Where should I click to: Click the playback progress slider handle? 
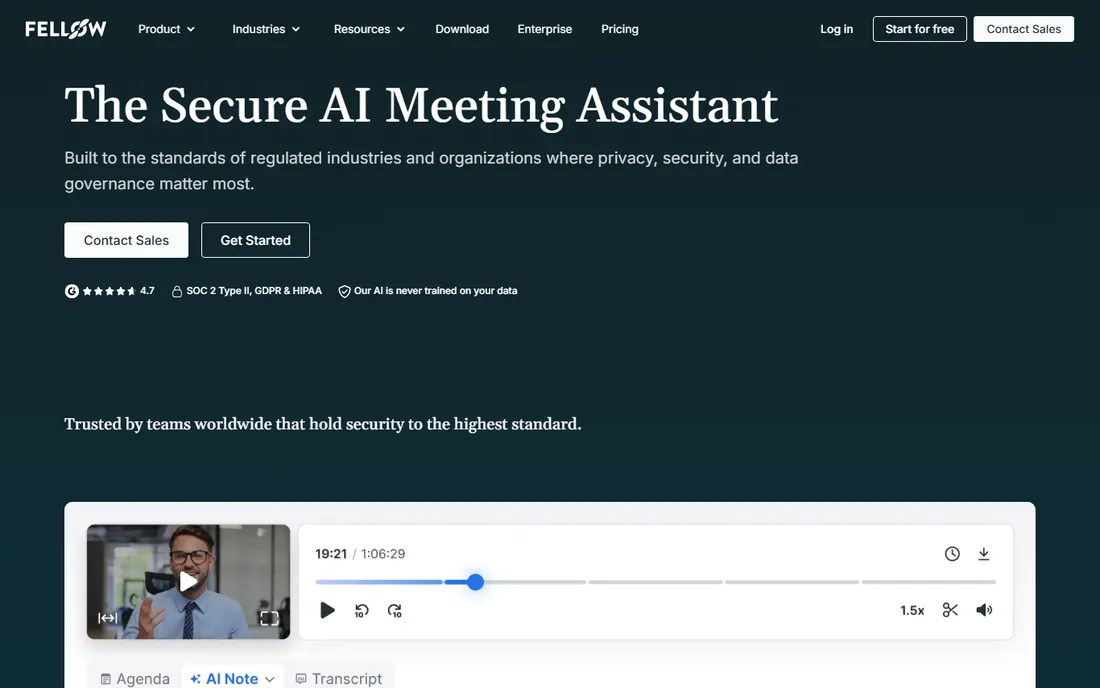point(475,582)
